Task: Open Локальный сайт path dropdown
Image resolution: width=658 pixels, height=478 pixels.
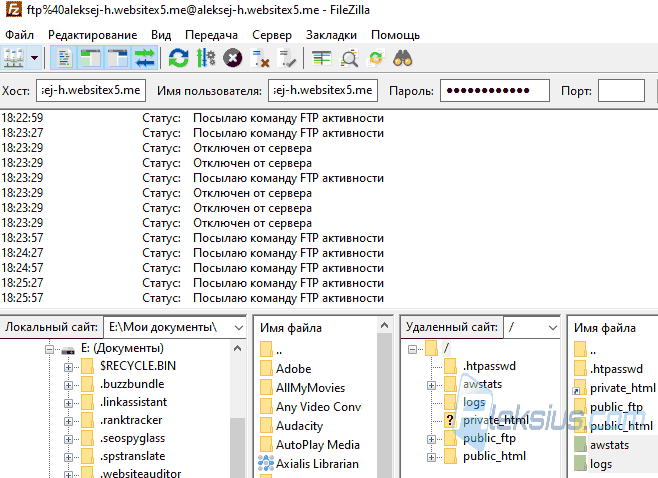Action: click(239, 327)
